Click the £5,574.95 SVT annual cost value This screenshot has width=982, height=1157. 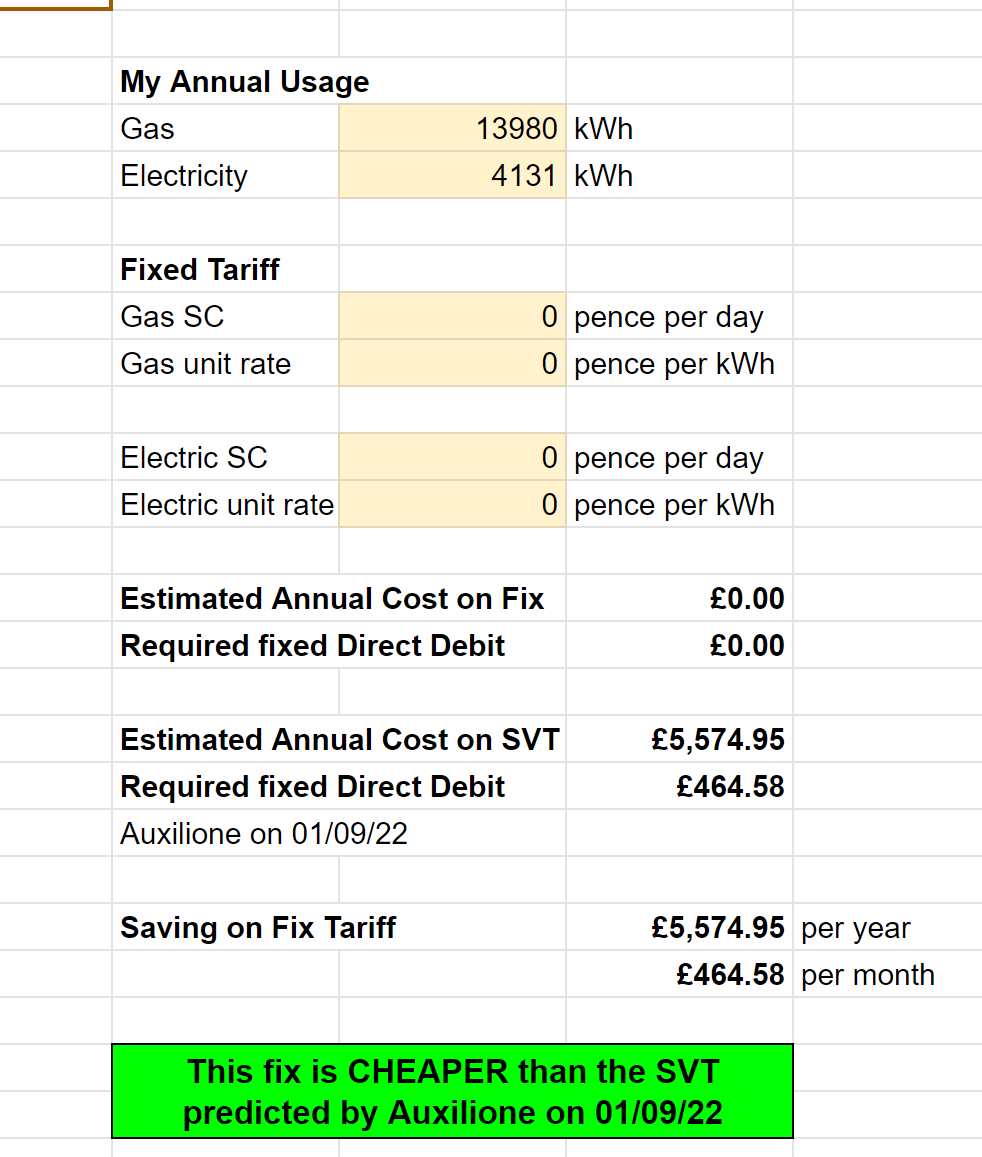coord(717,740)
